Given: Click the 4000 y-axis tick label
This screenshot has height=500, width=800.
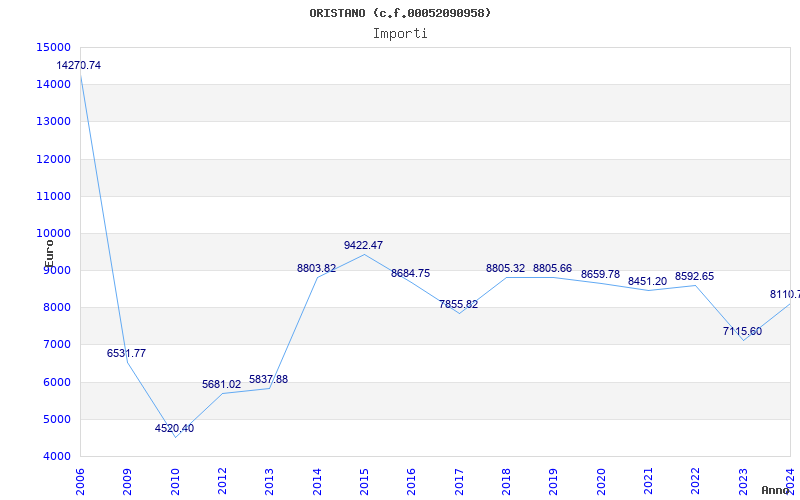Looking at the screenshot, I should click(57, 456).
